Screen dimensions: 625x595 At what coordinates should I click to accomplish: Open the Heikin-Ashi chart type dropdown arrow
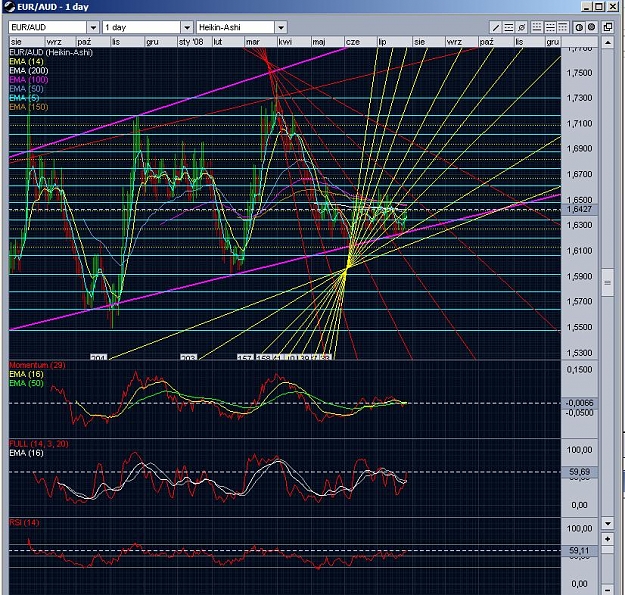point(281,27)
